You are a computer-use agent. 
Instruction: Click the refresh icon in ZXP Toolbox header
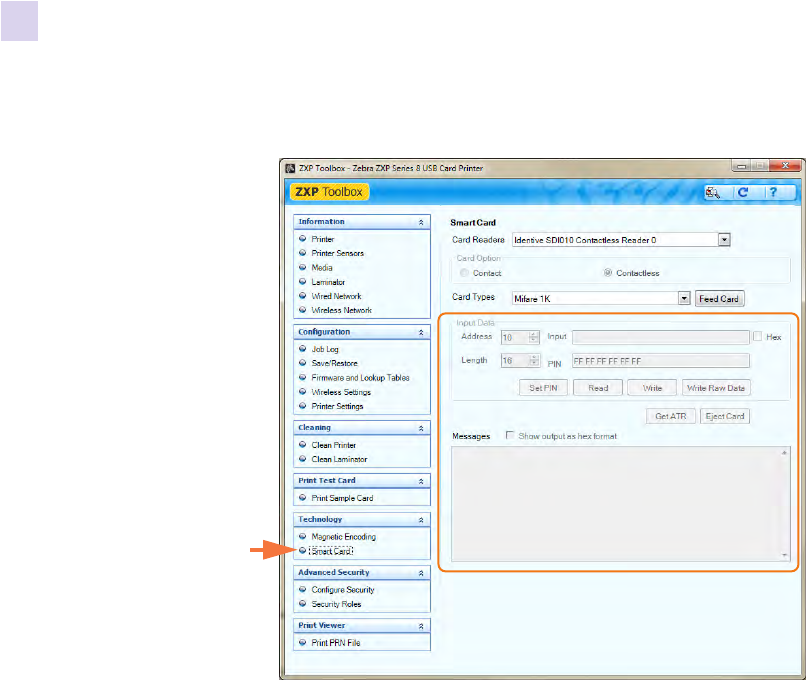click(743, 192)
